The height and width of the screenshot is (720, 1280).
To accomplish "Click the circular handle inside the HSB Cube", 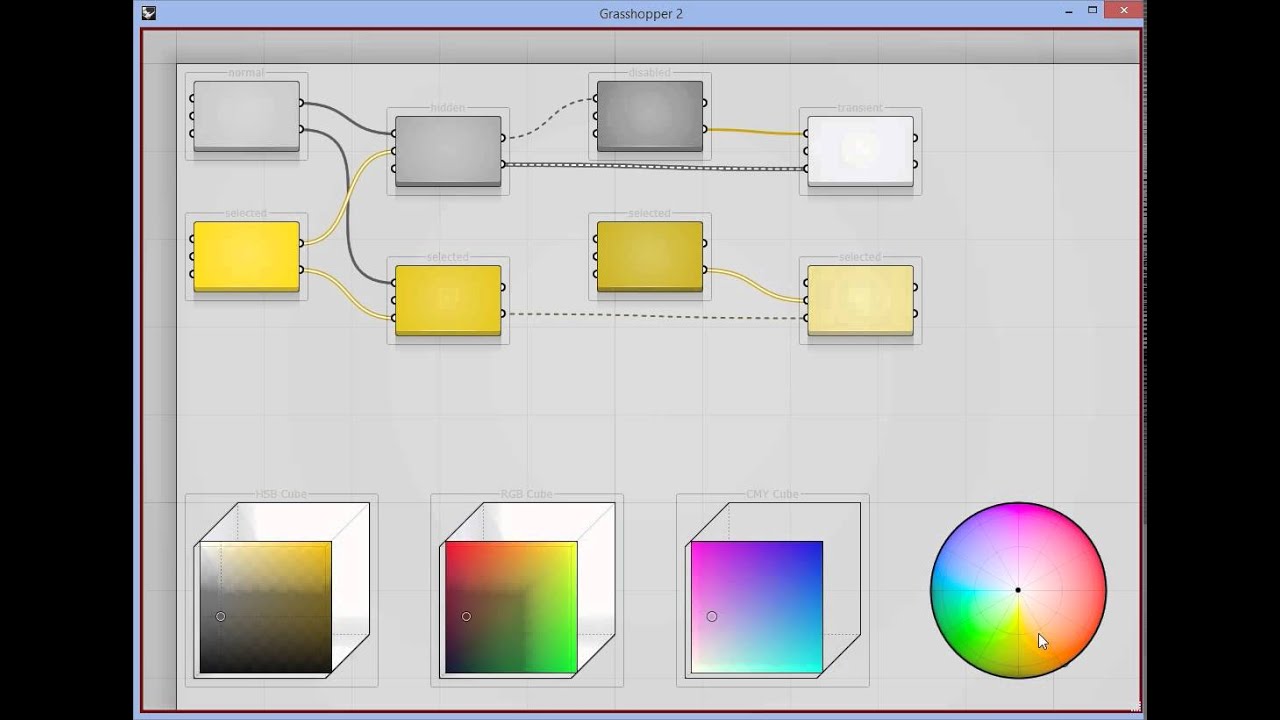I will pos(221,616).
